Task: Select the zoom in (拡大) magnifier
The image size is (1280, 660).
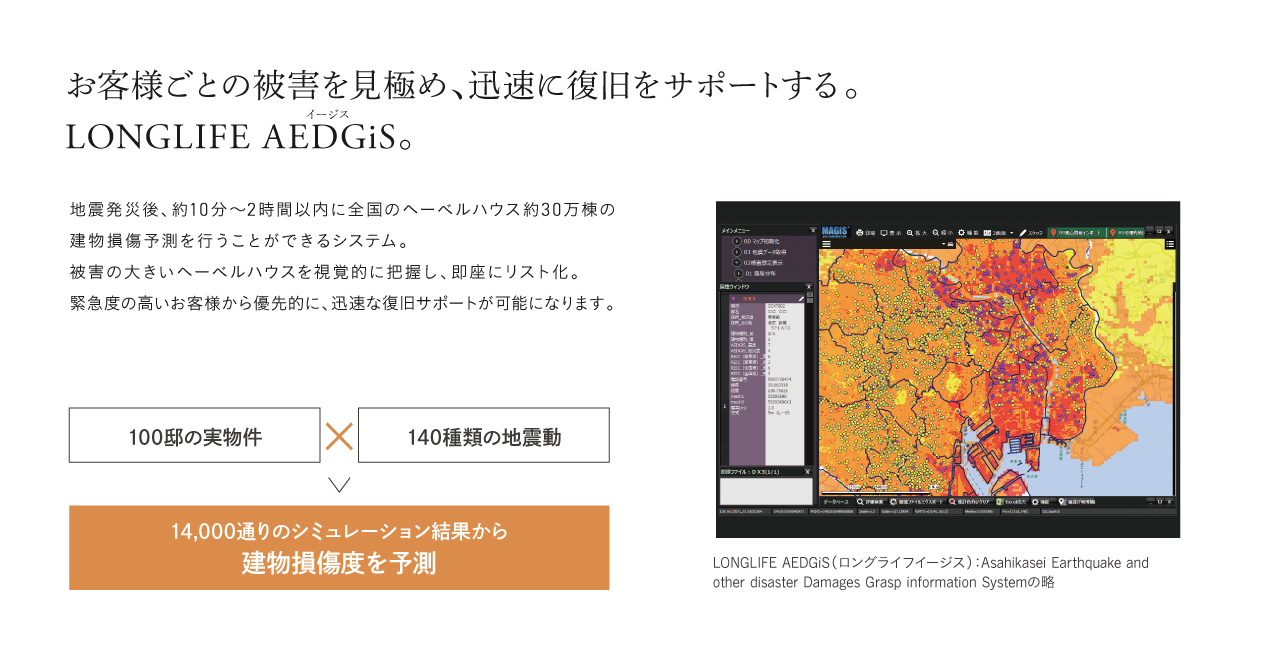Action: 917,232
